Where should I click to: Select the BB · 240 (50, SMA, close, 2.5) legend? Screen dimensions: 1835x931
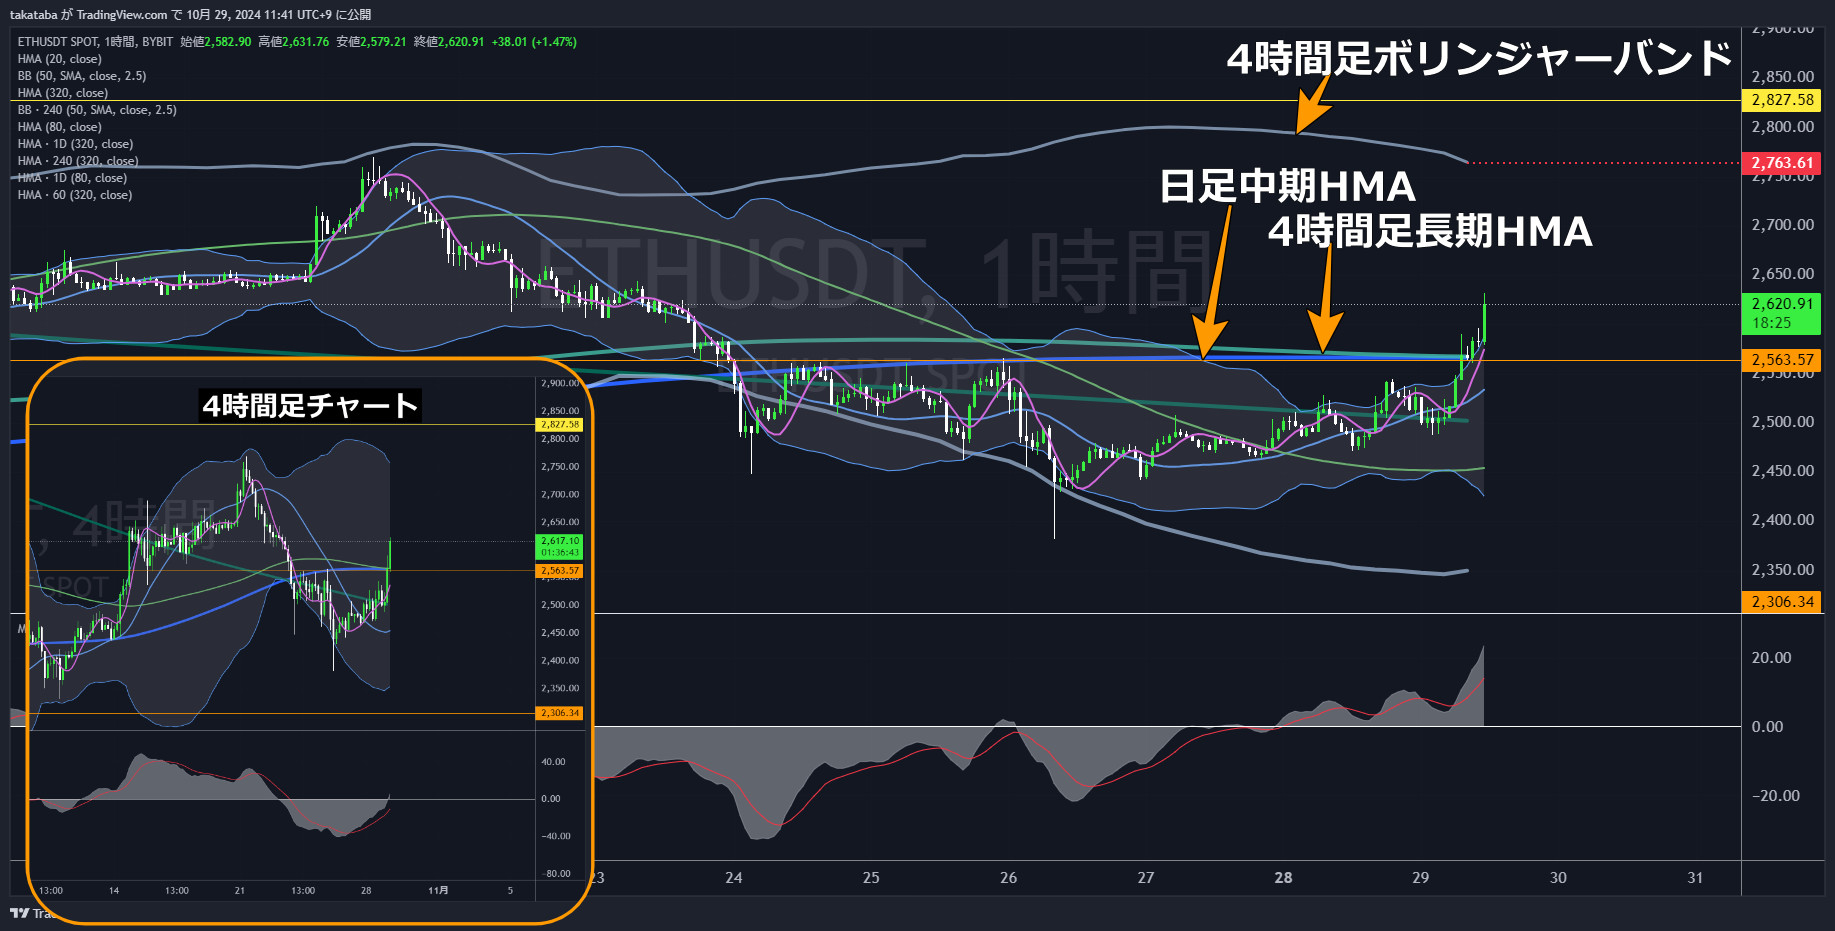97,110
